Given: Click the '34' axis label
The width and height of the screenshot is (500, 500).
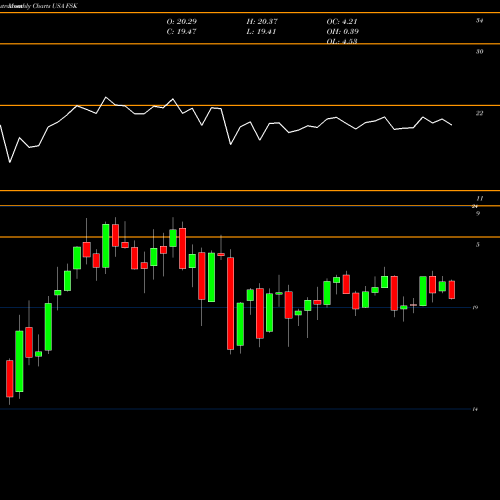Looking at the screenshot, I should pos(479,21).
